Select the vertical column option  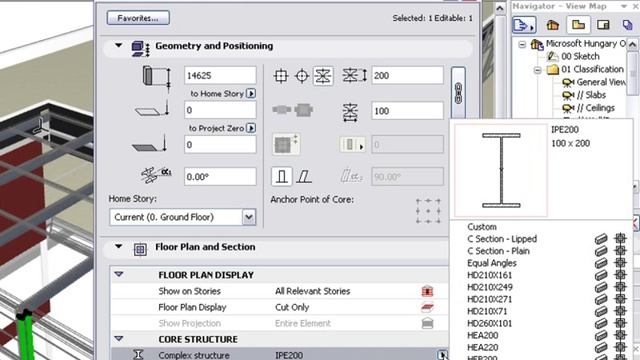(x=282, y=177)
